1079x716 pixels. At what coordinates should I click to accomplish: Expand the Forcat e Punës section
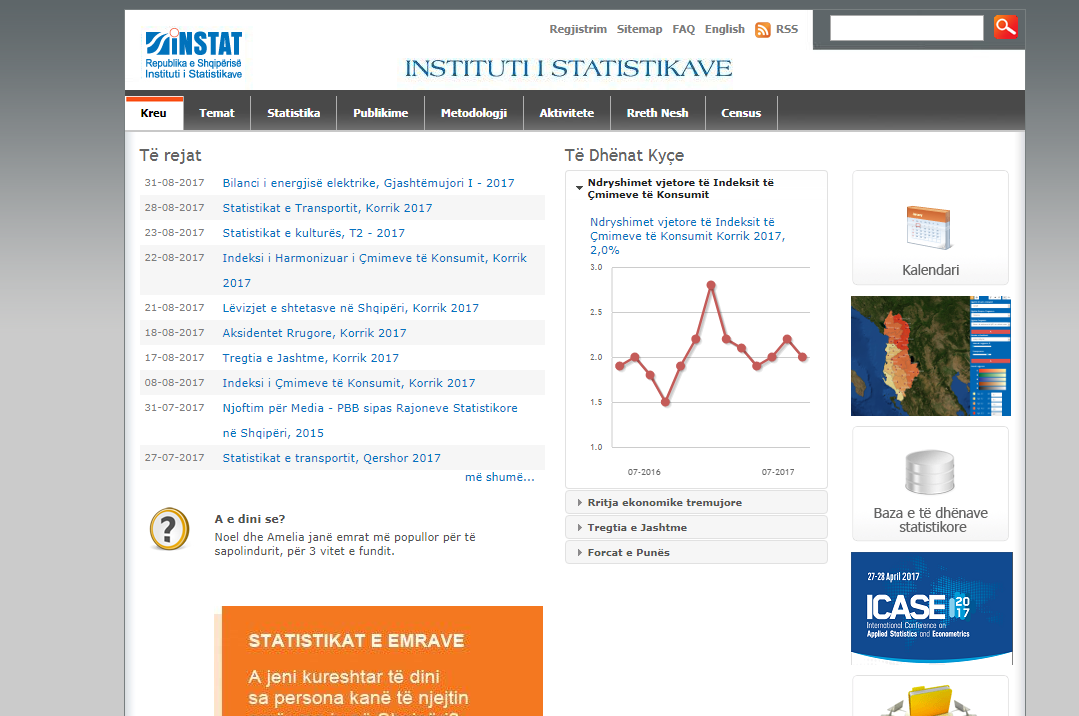click(696, 552)
